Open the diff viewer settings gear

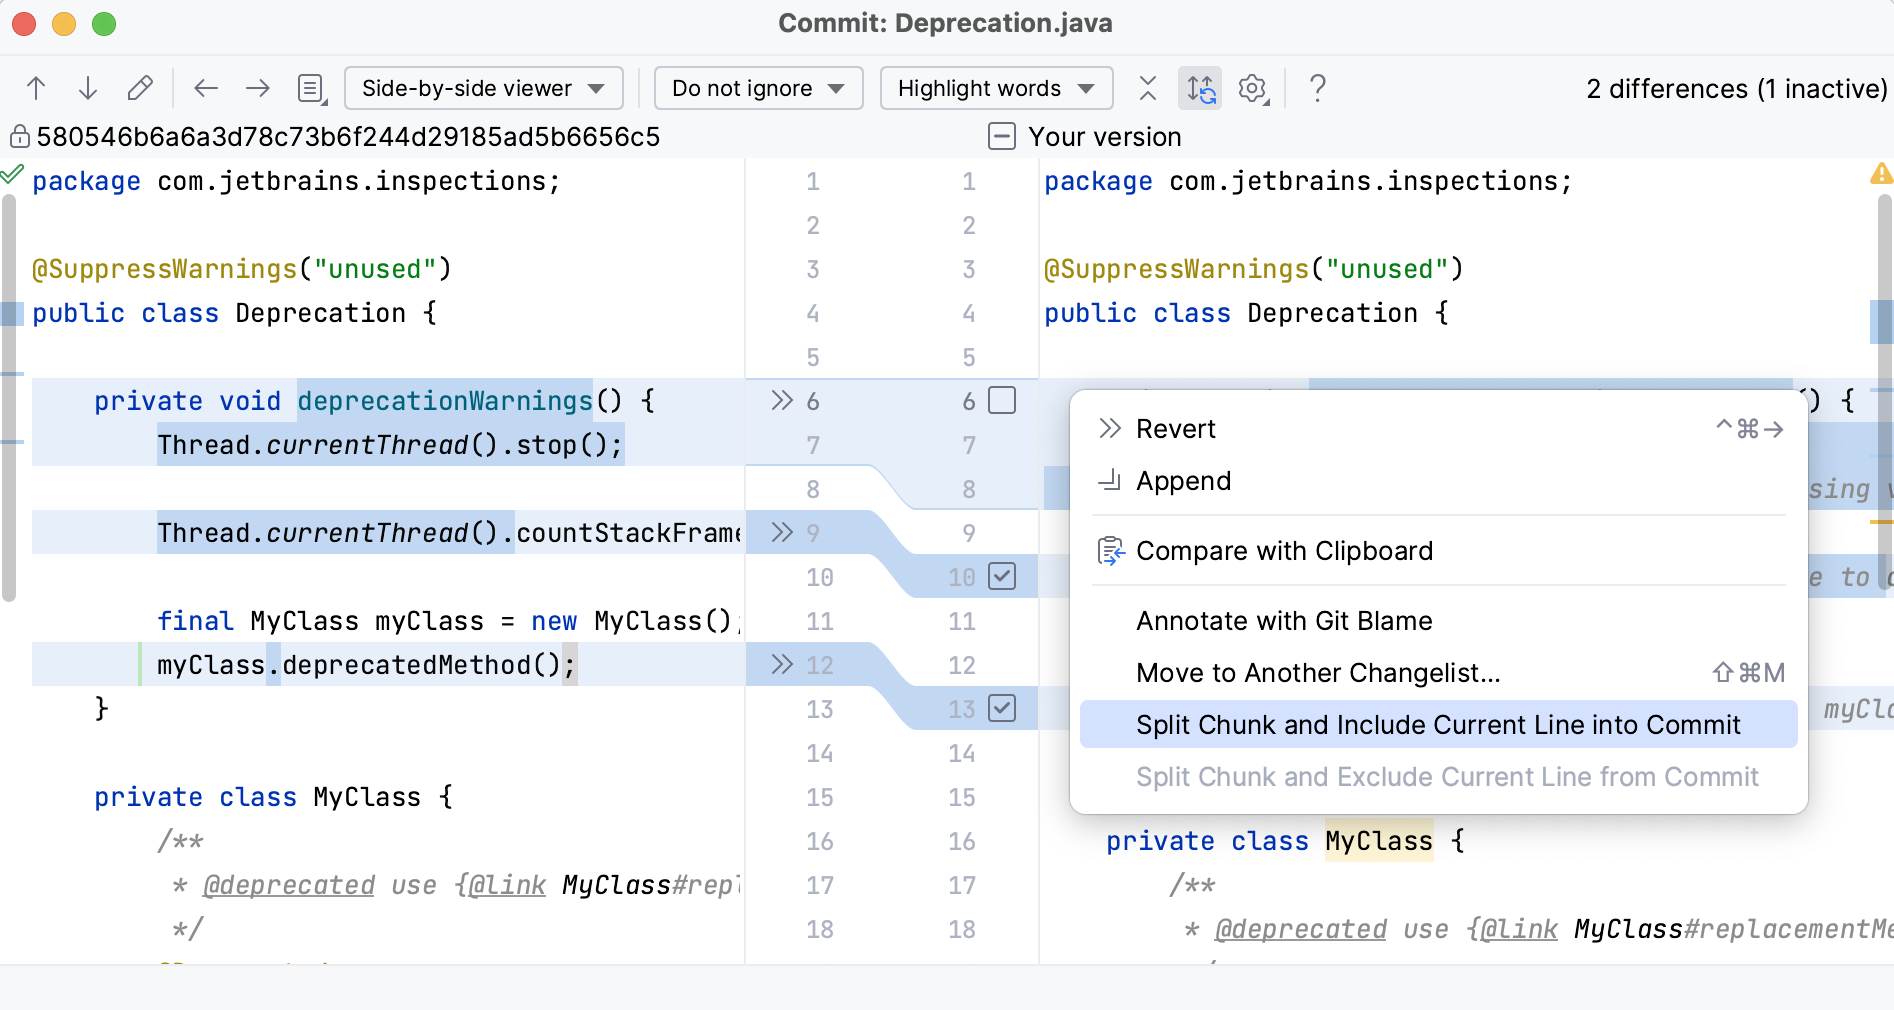tap(1252, 88)
